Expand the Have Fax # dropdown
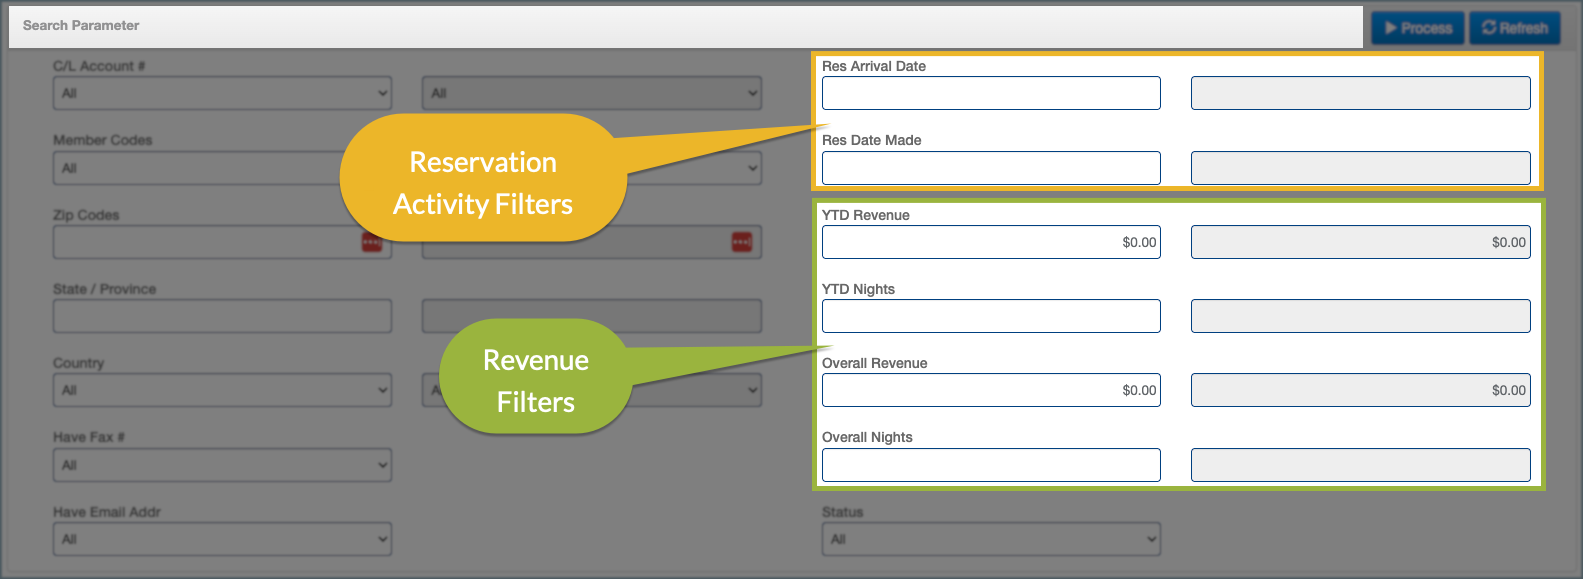Viewport: 1583px width, 579px height. click(222, 465)
